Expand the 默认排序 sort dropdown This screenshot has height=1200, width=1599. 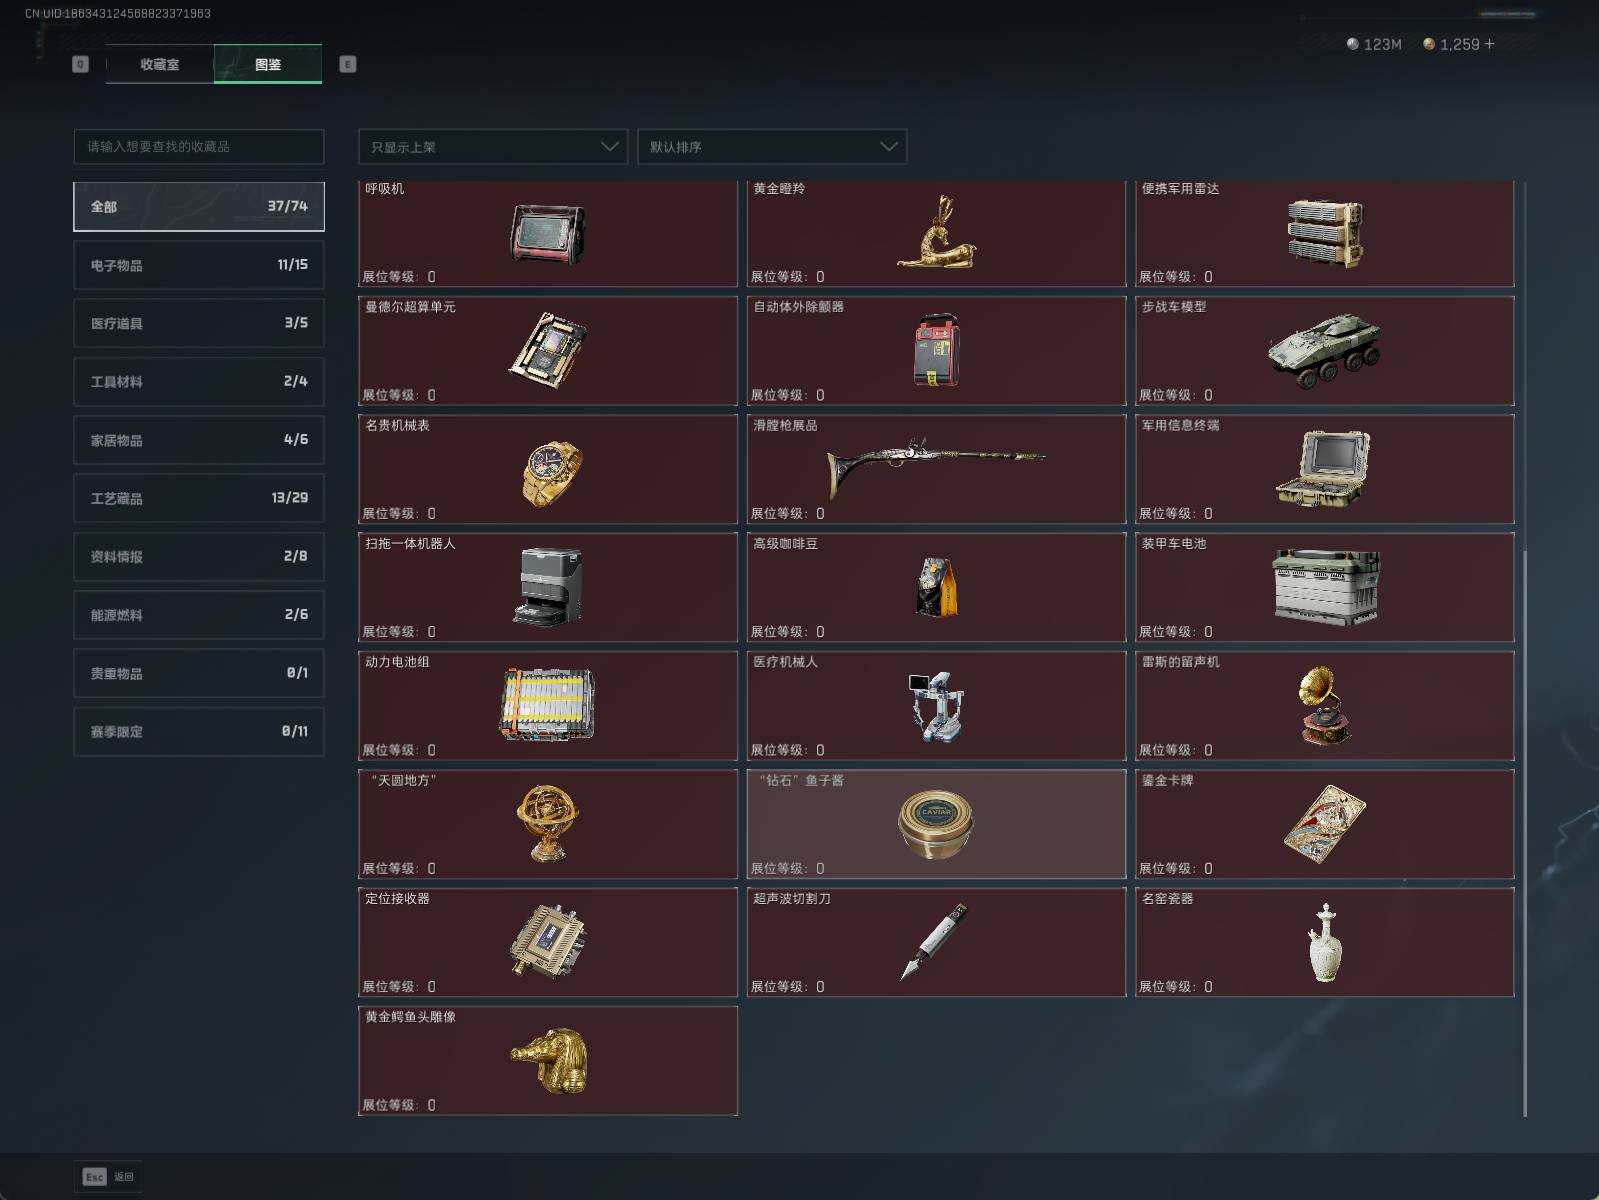772,147
